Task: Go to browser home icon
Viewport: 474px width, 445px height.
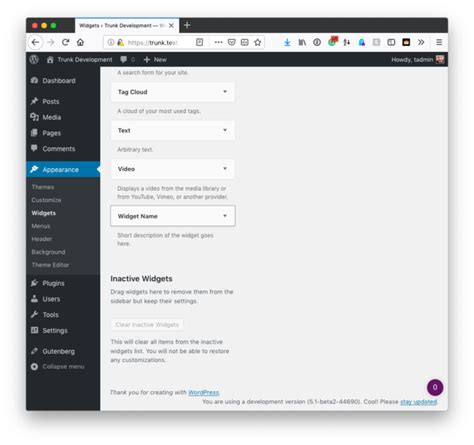Action: [x=80, y=42]
